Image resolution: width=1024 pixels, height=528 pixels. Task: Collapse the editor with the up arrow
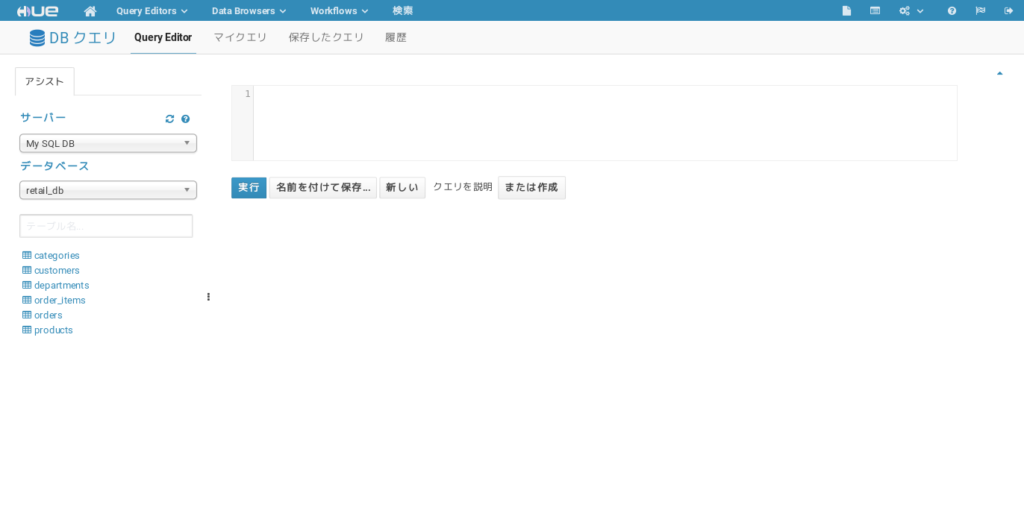pos(999,73)
